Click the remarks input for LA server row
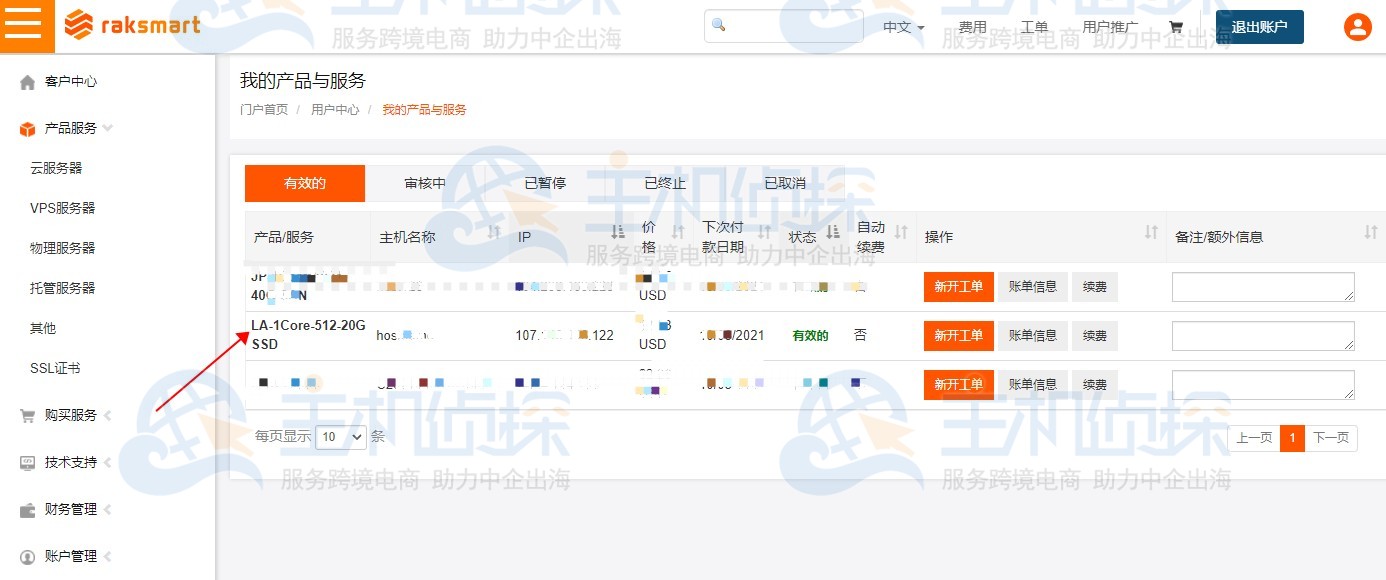The width and height of the screenshot is (1386, 580). coord(1262,336)
